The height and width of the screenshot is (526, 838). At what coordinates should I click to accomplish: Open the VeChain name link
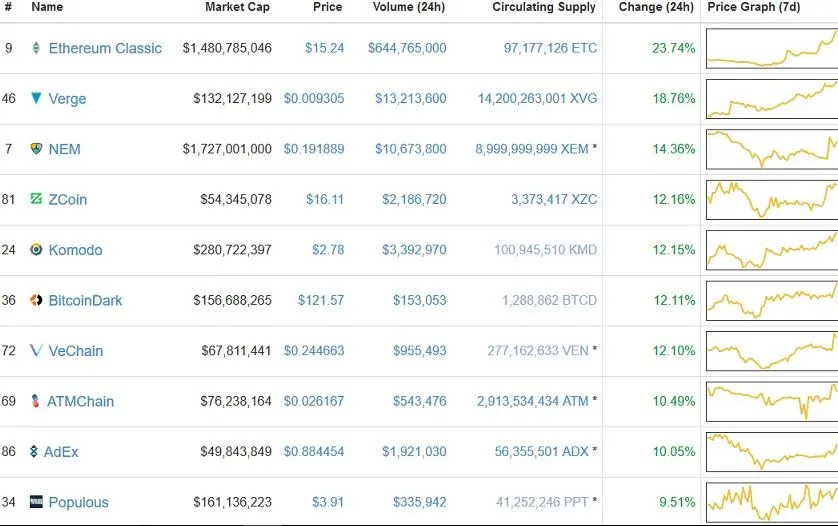(76, 351)
